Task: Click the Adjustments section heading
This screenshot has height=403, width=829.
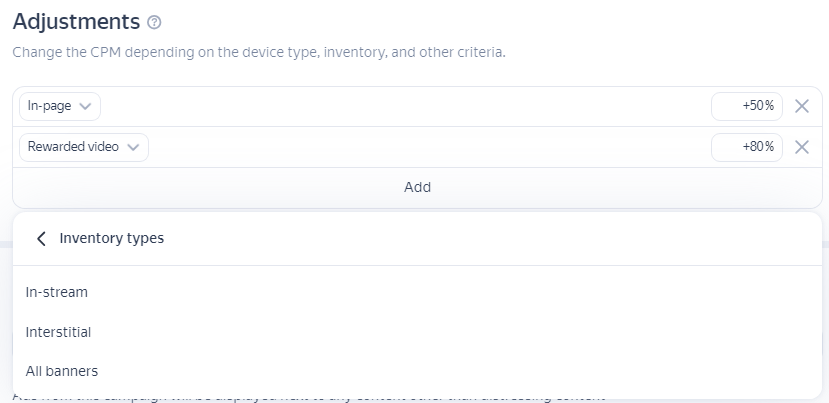Action: [x=76, y=21]
